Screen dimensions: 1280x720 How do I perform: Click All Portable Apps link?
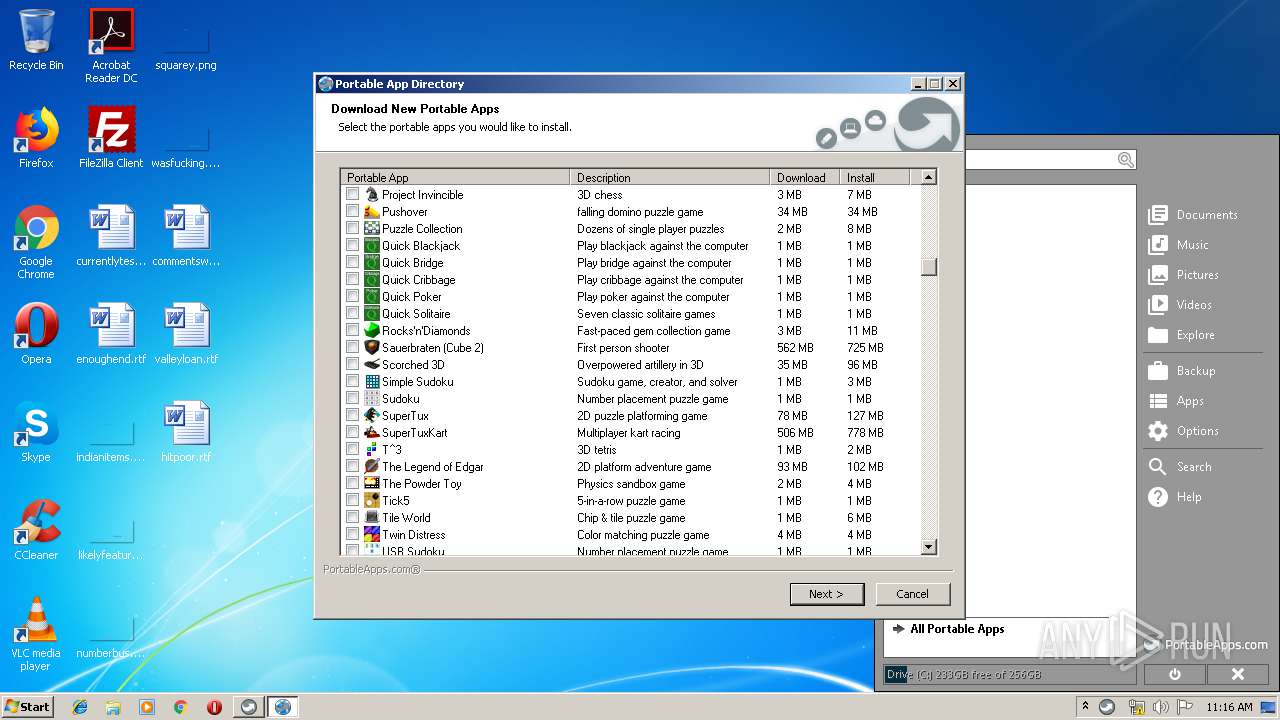[x=957, y=629]
